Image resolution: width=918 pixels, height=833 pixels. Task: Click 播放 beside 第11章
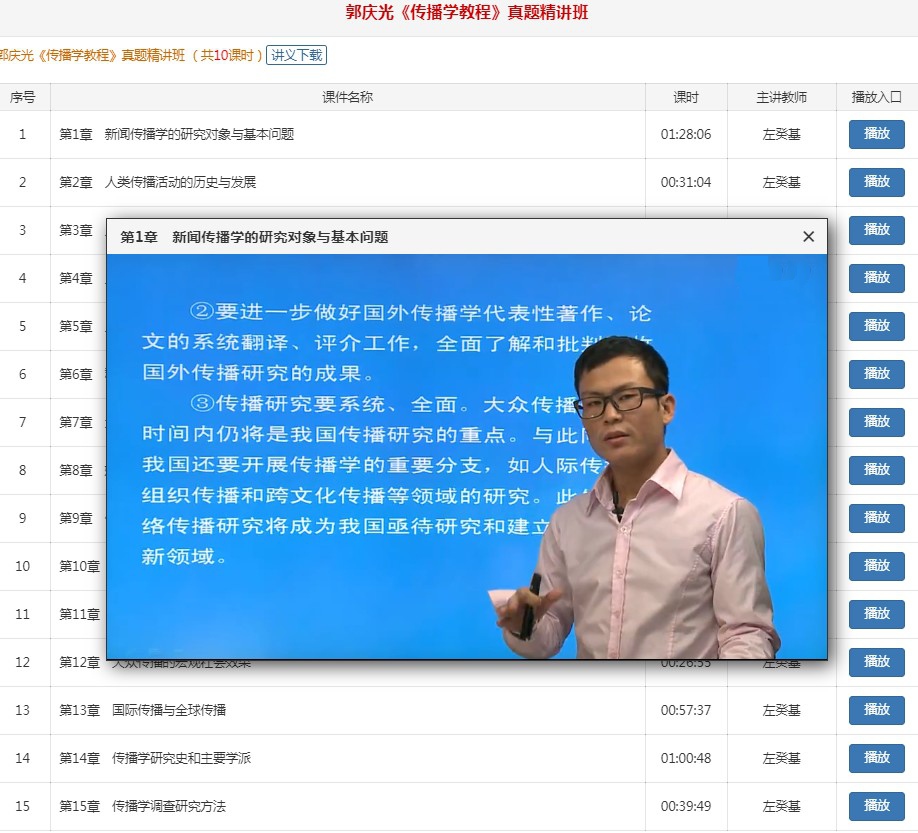876,614
